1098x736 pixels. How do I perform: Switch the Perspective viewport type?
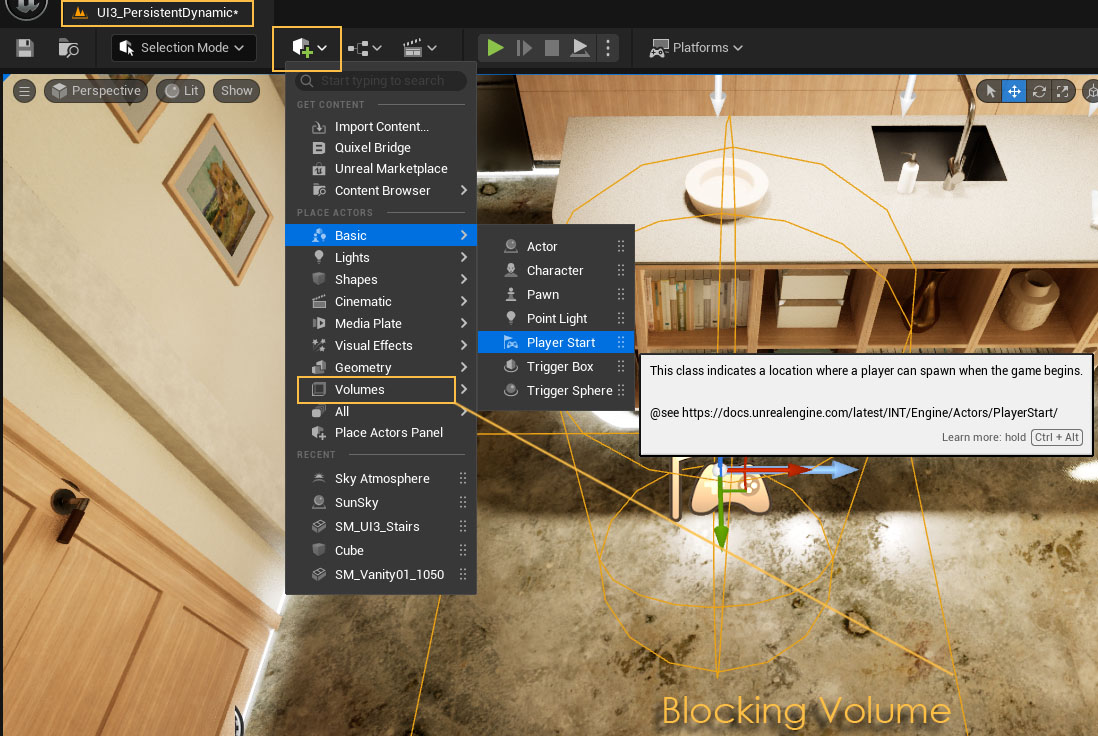click(96, 91)
